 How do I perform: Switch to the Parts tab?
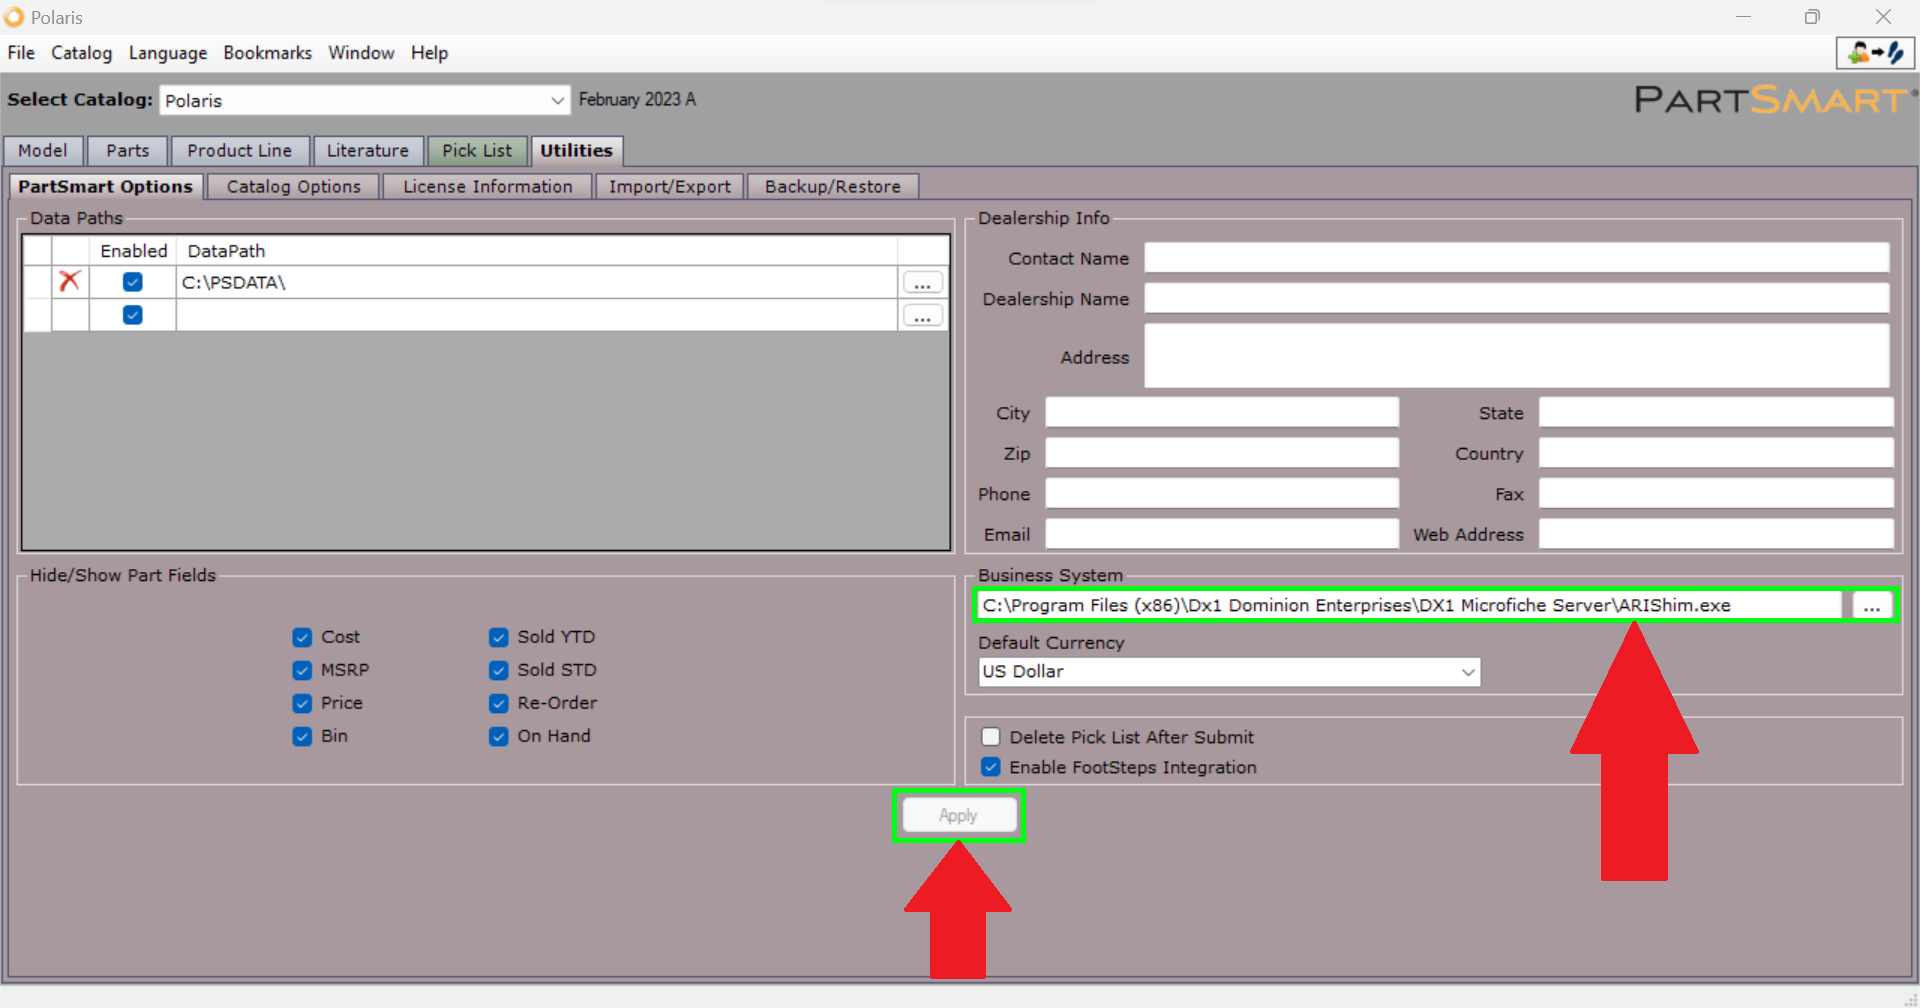[x=128, y=151]
